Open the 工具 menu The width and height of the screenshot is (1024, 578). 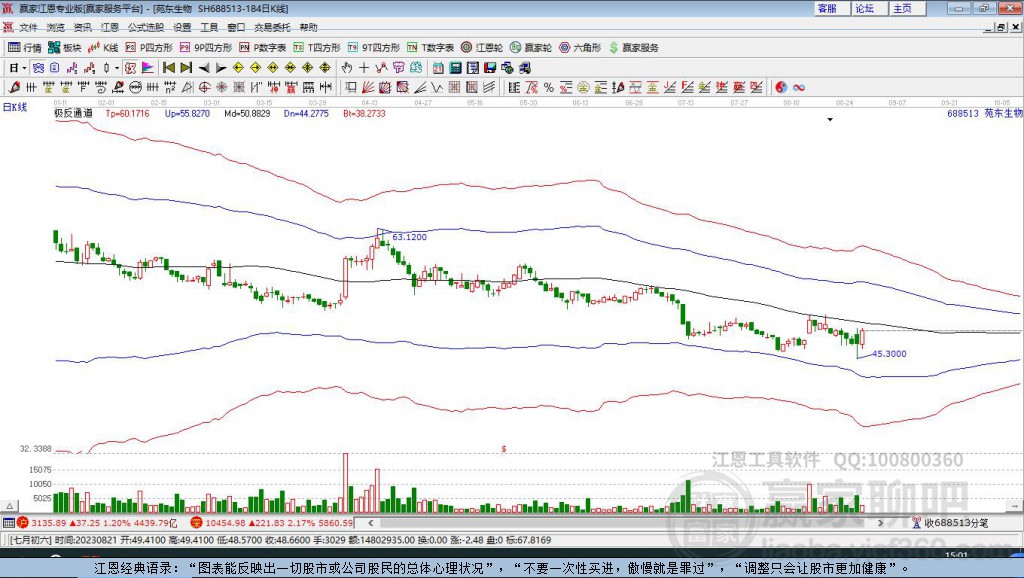pos(209,27)
